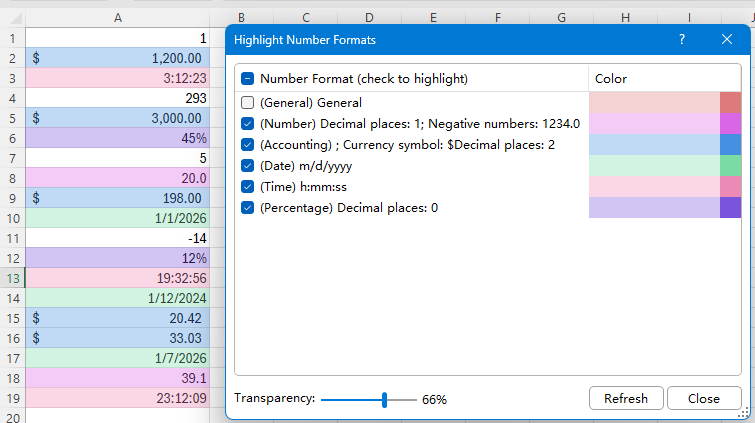
Task: Select row 20 header
Action: (x=13, y=417)
